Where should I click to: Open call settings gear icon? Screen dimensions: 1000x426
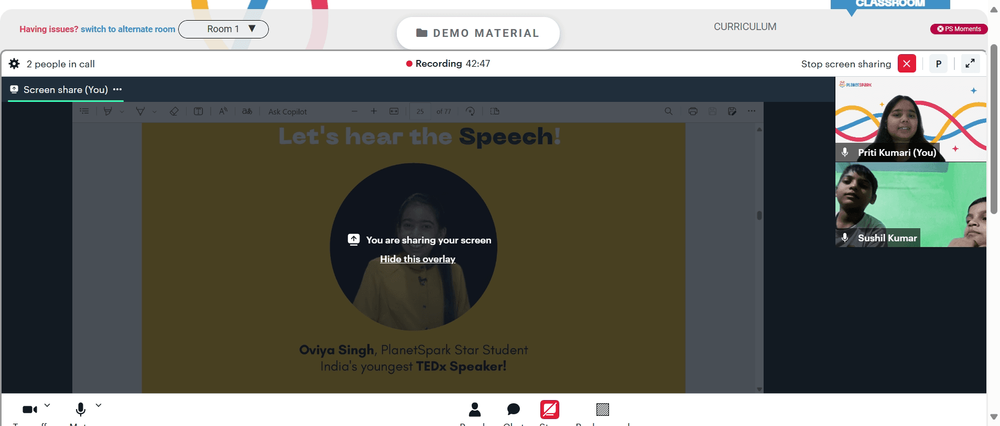(14, 64)
